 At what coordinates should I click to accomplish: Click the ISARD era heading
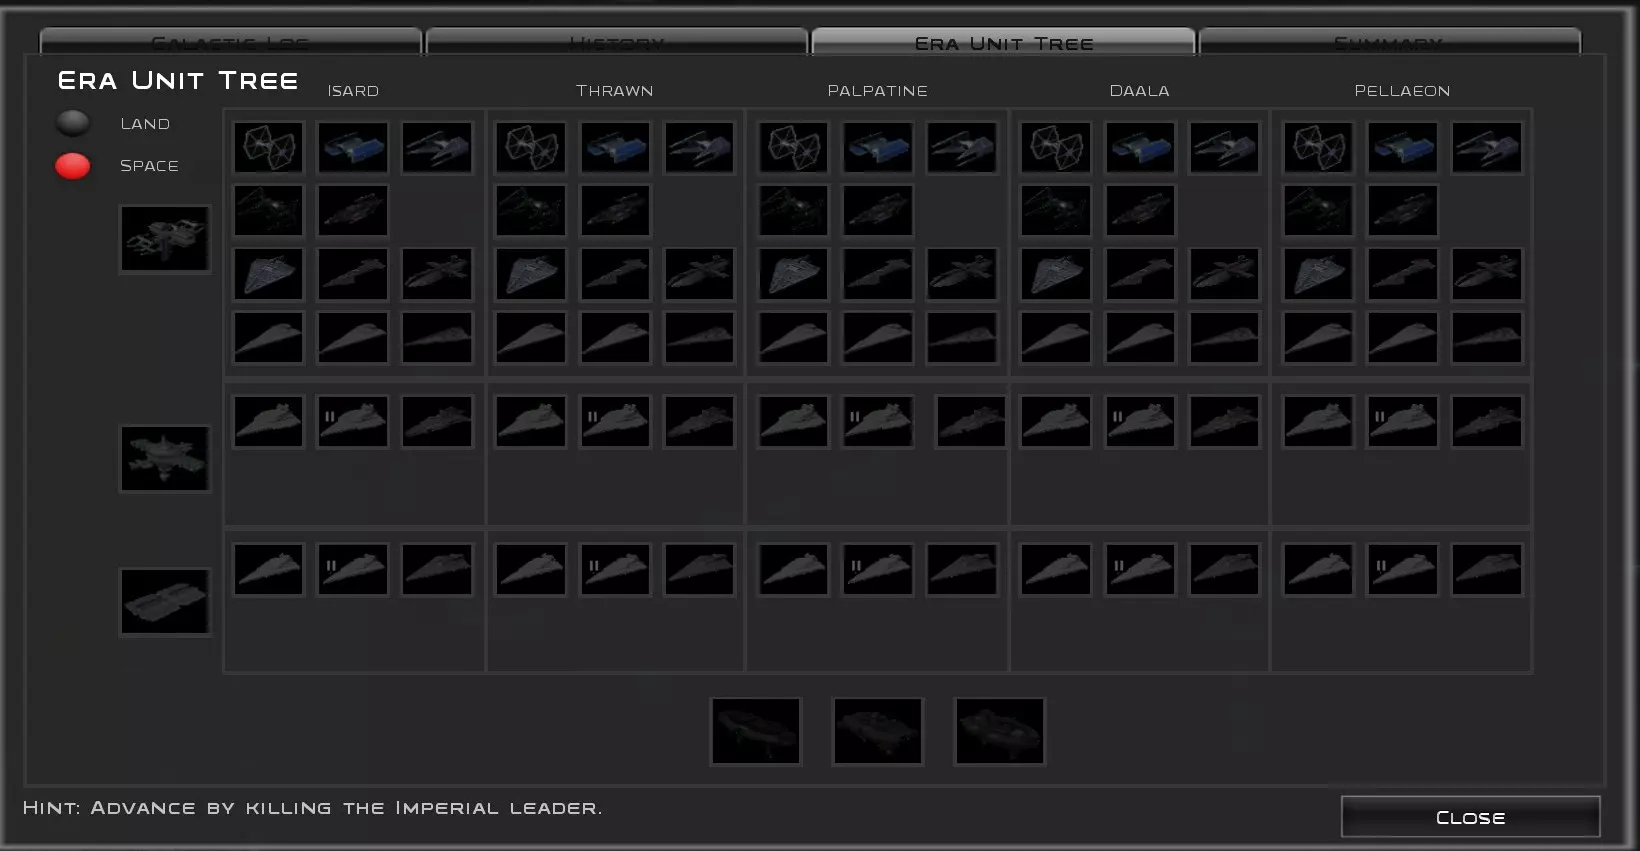click(353, 91)
